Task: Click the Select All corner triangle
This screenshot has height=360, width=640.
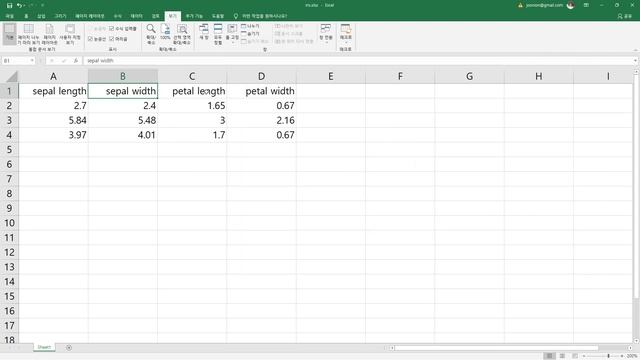Action: coord(12,76)
